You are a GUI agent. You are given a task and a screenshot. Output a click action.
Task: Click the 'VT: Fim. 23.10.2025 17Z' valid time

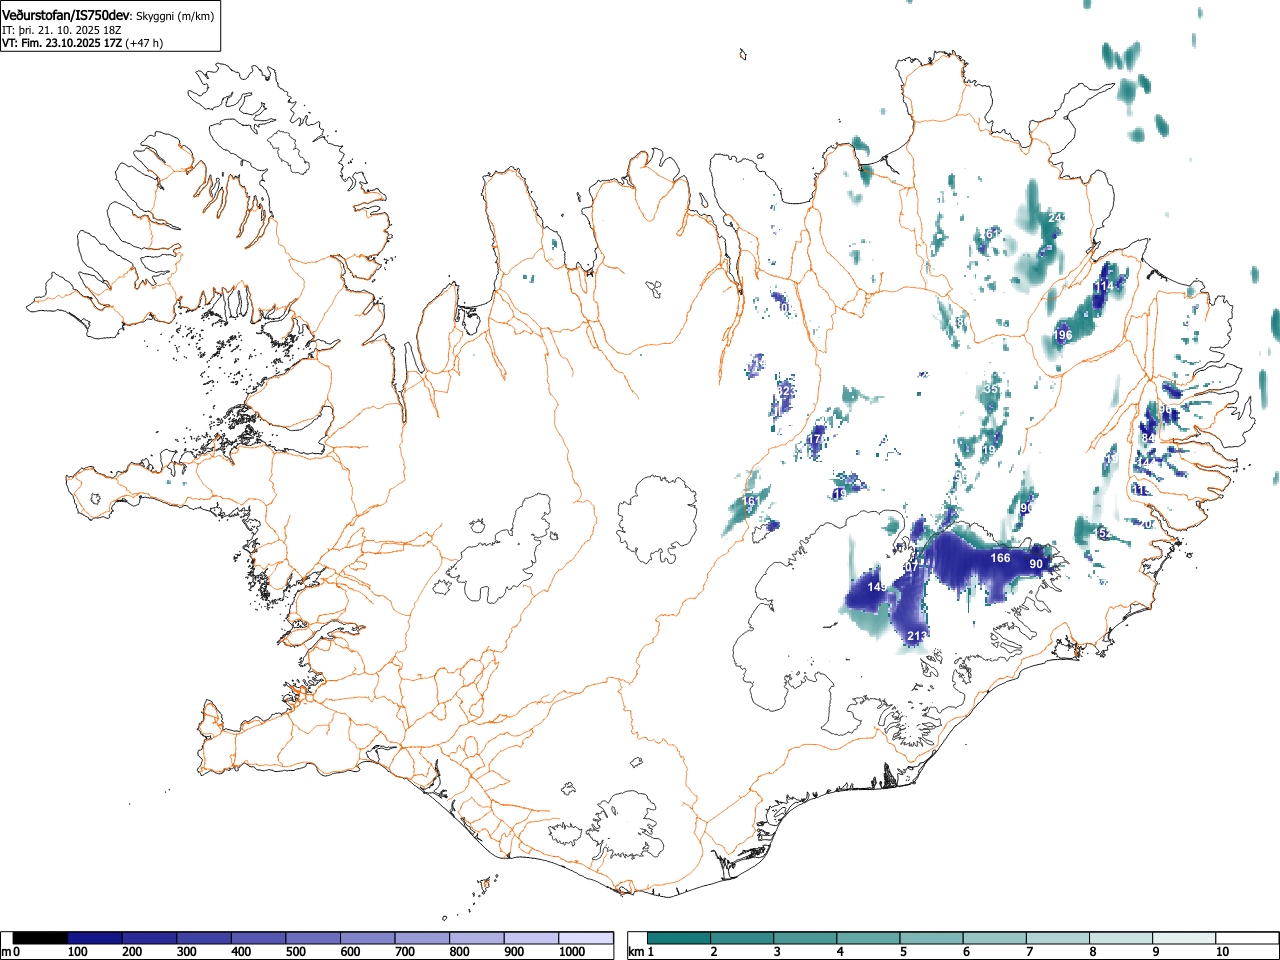point(62,43)
